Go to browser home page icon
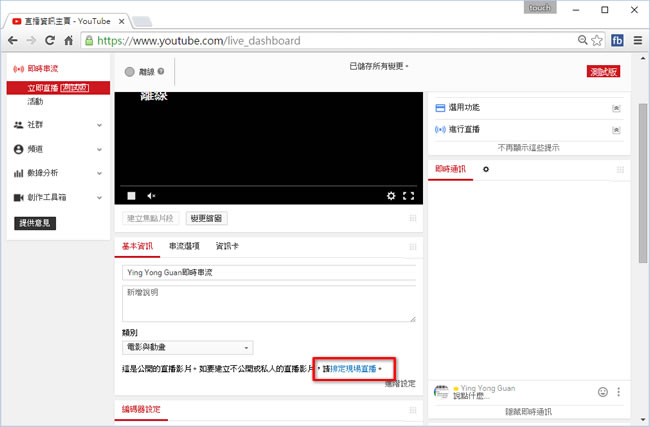 tap(68, 40)
